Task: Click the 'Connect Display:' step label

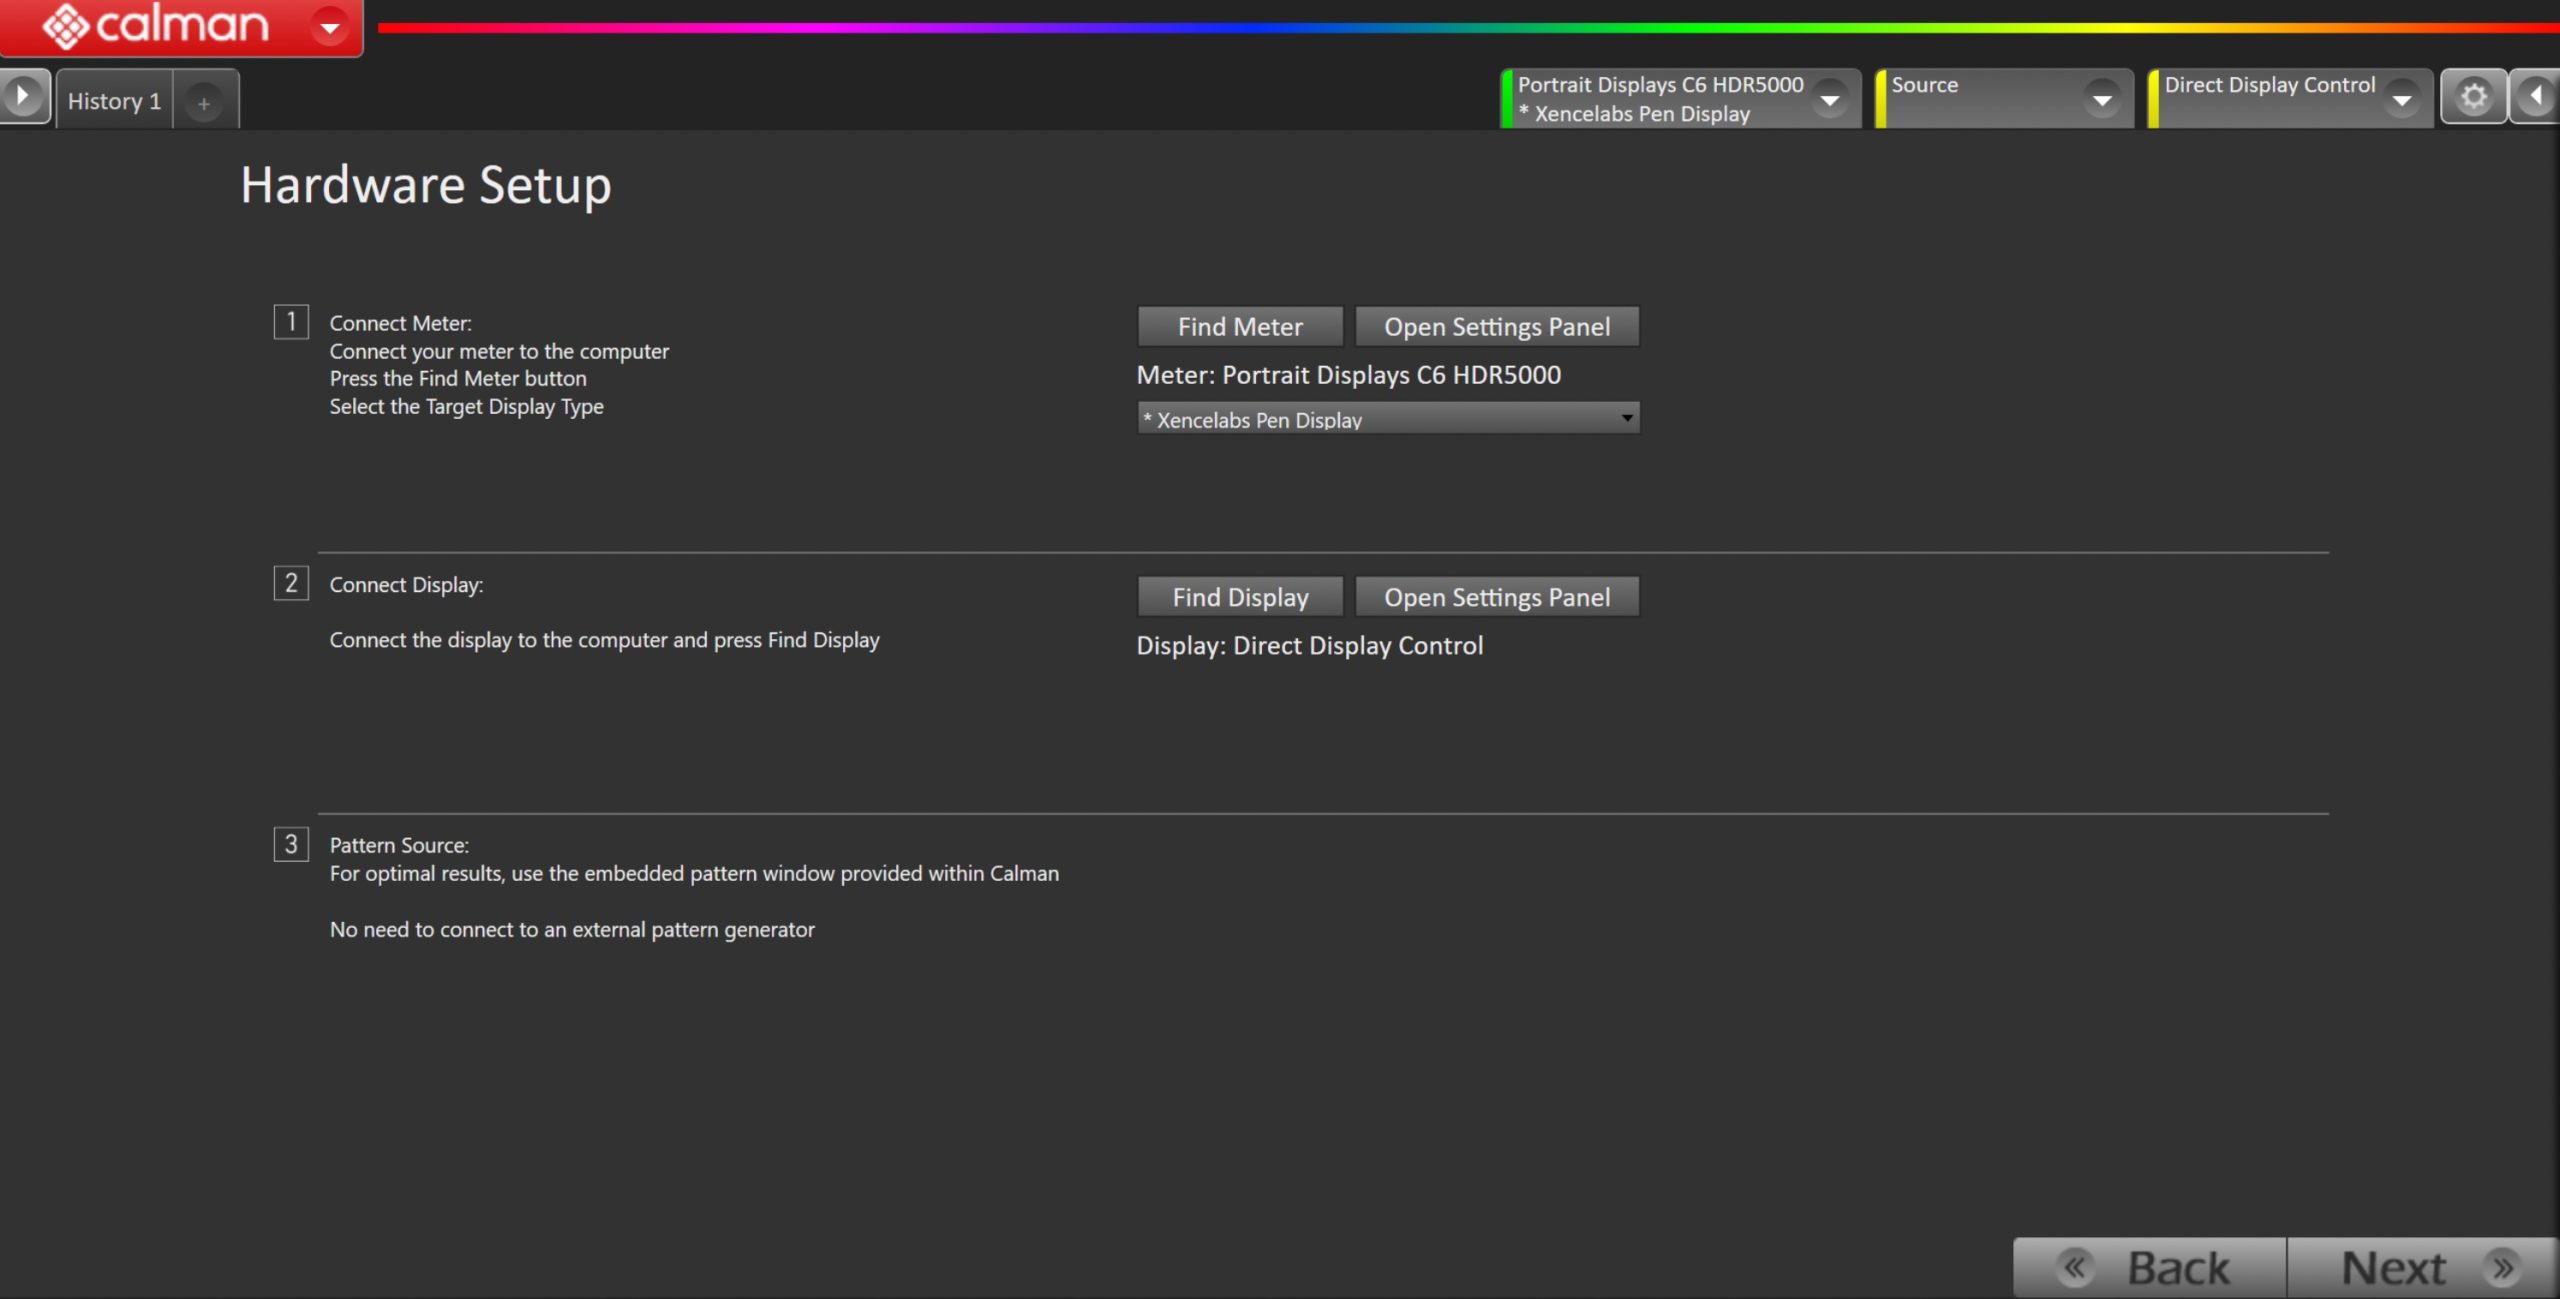Action: coord(406,585)
